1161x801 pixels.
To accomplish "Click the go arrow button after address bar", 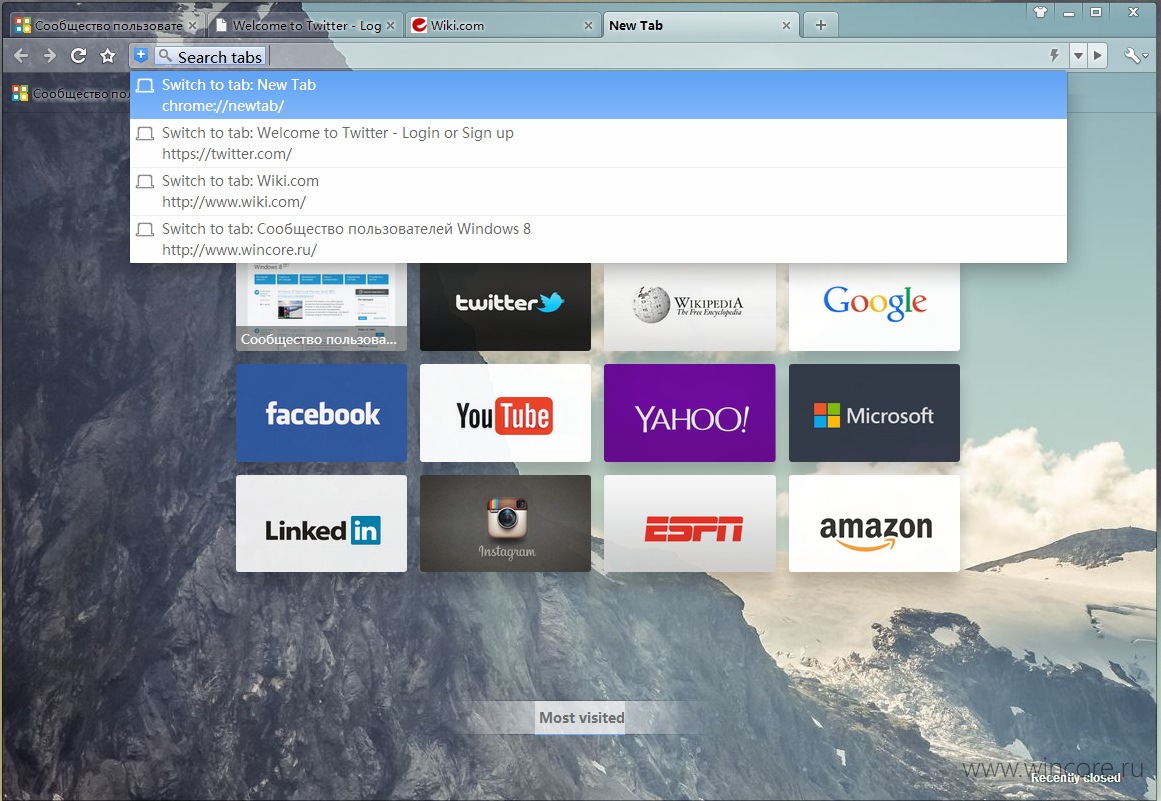I will (x=1097, y=56).
